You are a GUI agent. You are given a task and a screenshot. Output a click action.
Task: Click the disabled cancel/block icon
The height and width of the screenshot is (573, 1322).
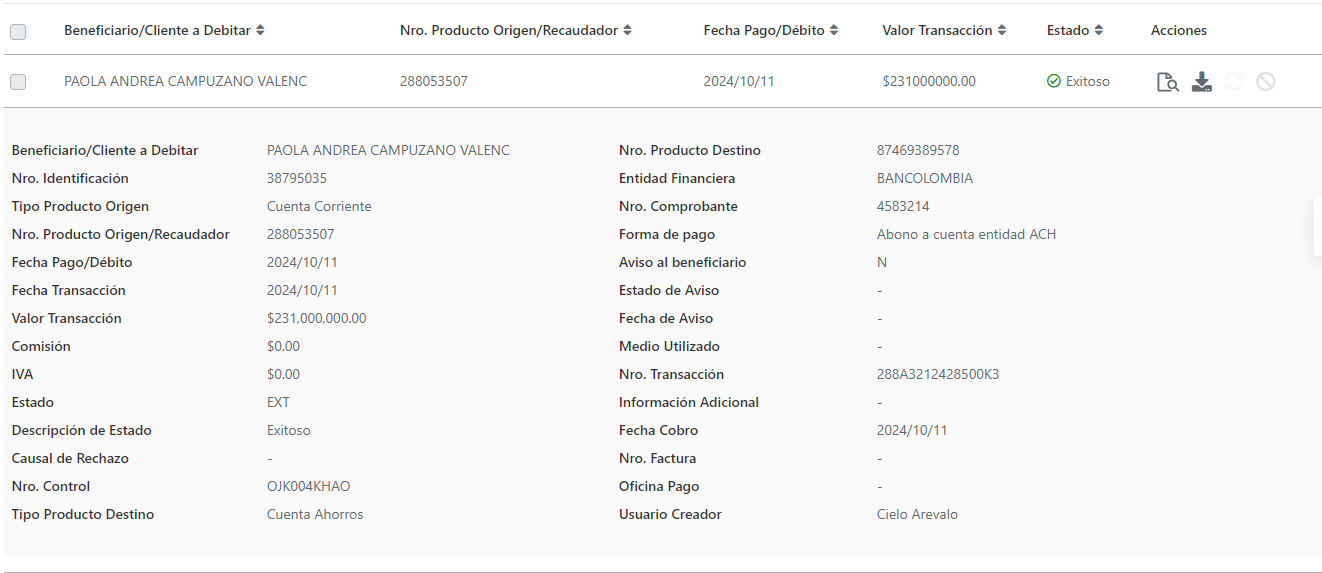pyautogui.click(x=1266, y=82)
